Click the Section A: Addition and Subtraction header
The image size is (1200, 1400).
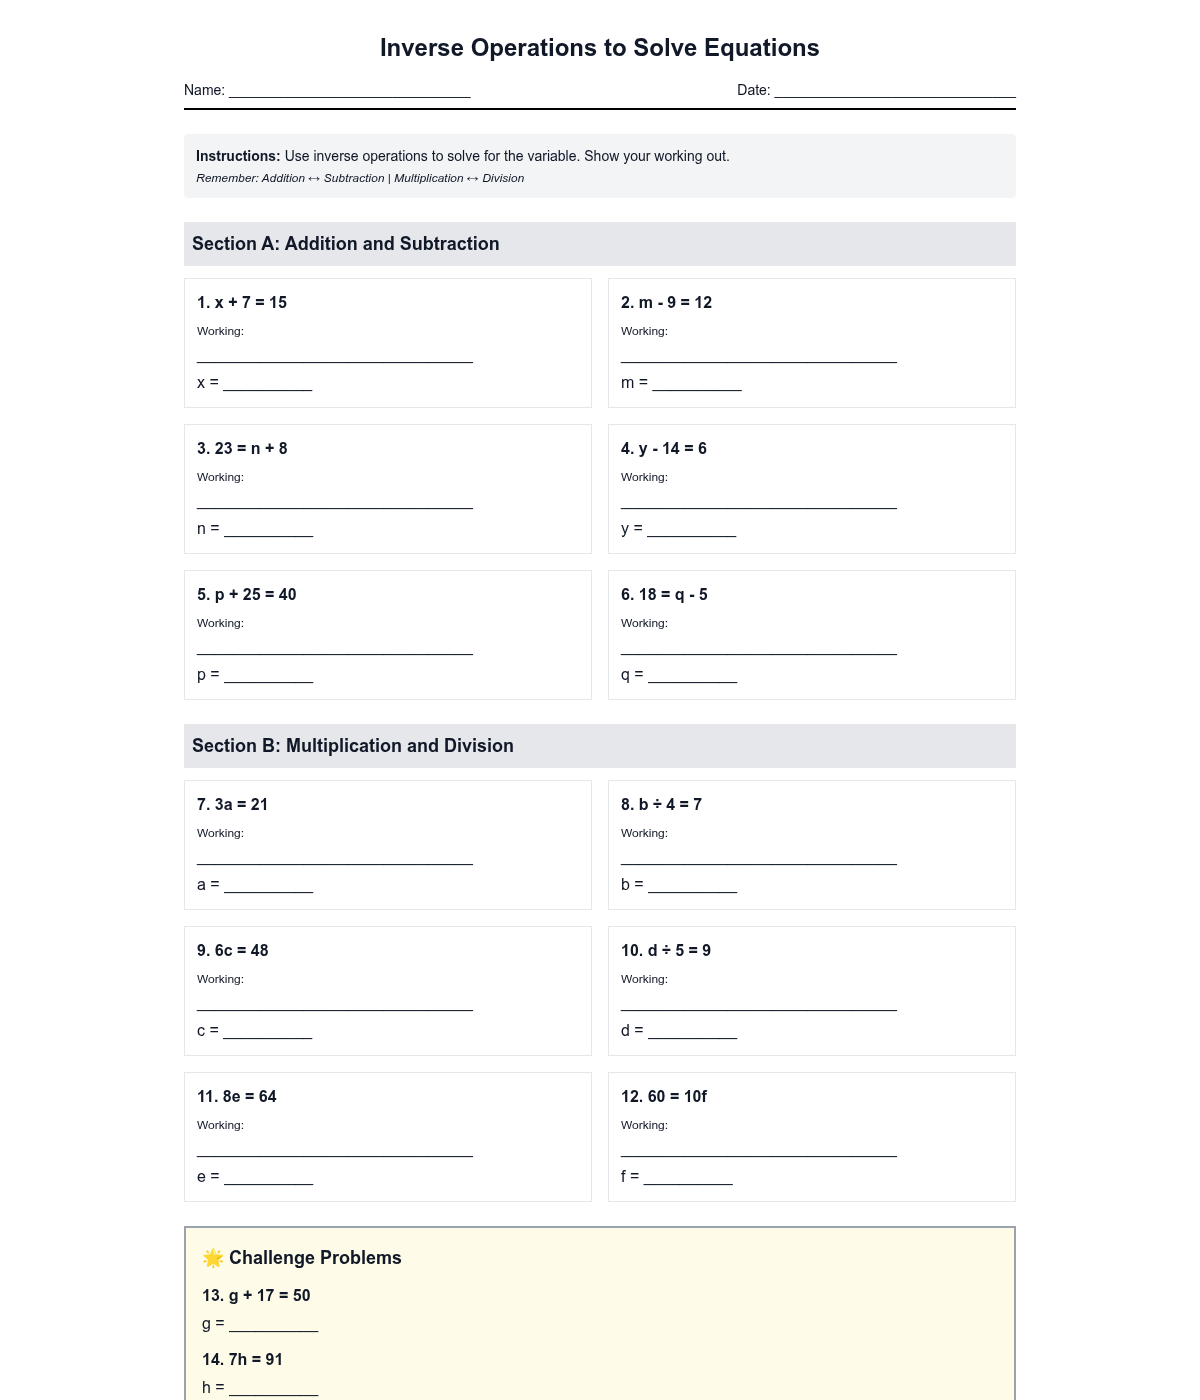click(x=346, y=244)
